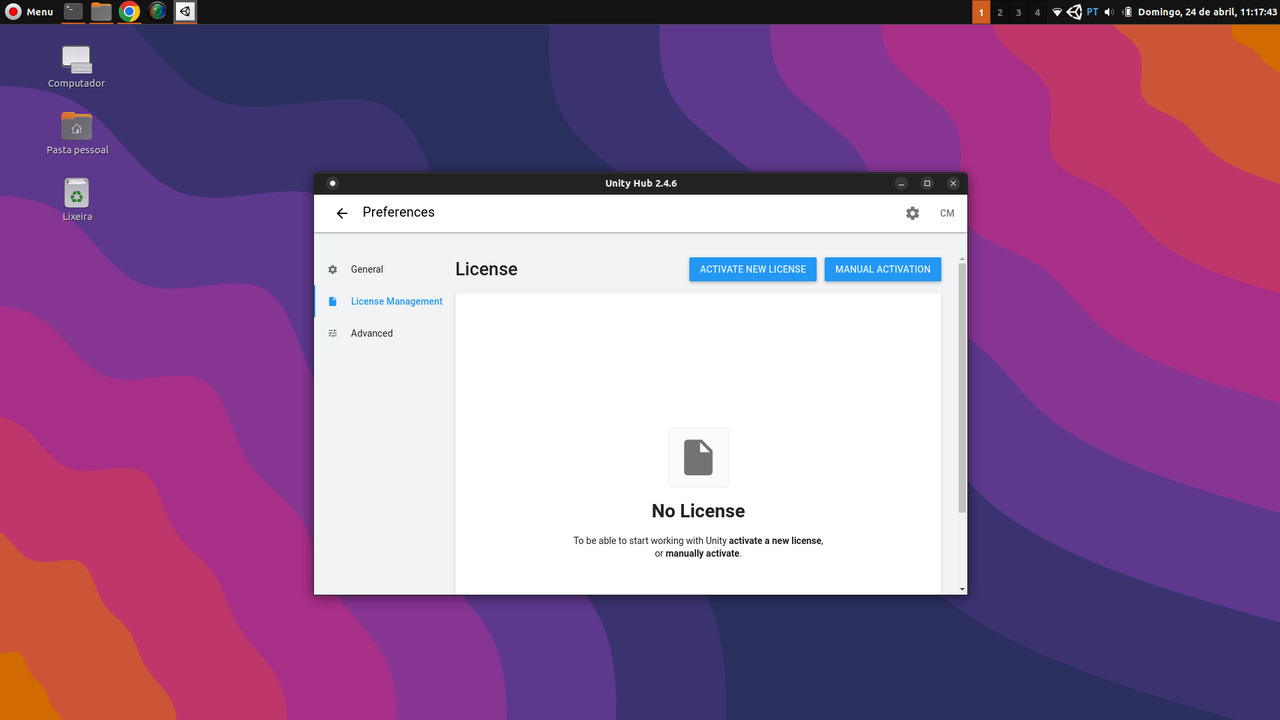
Task: Open the panel Menu button
Action: [x=29, y=12]
